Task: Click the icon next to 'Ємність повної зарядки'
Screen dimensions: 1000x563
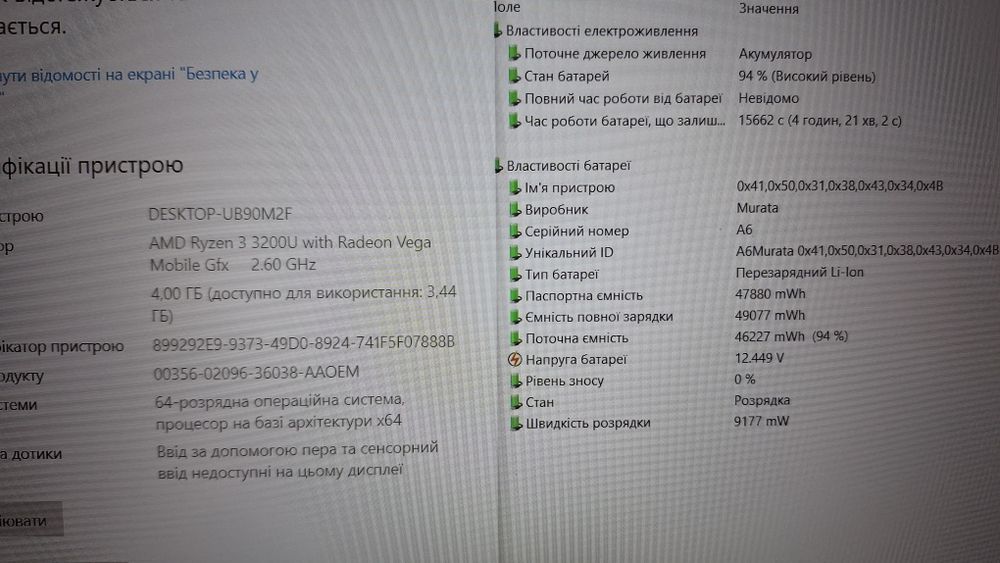Action: point(515,316)
